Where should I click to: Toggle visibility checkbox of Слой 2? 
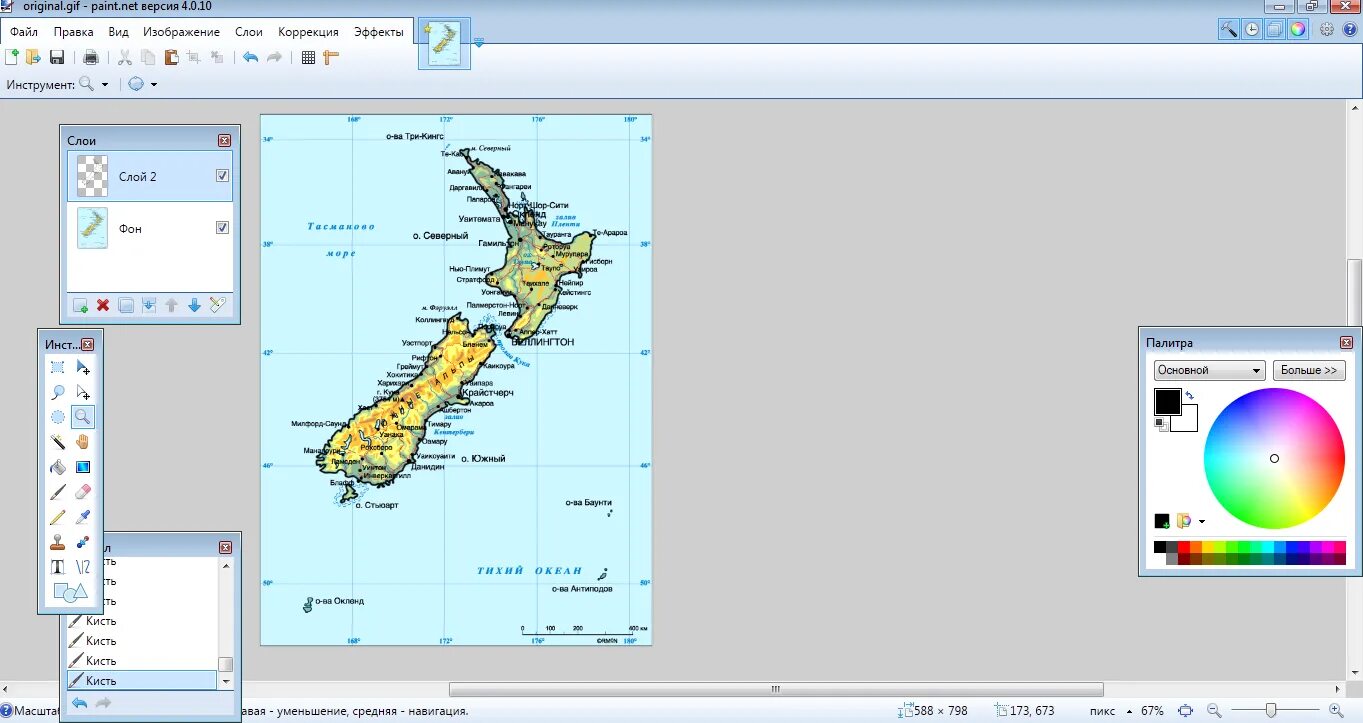(223, 176)
